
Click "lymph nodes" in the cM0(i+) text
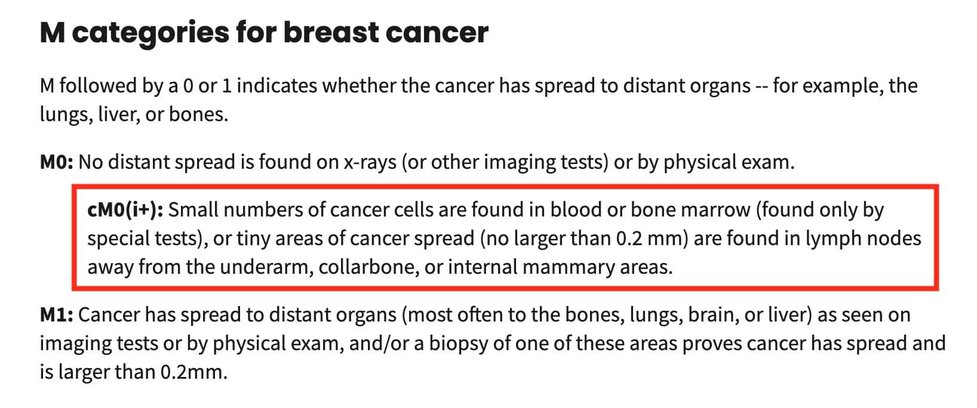tap(872, 240)
